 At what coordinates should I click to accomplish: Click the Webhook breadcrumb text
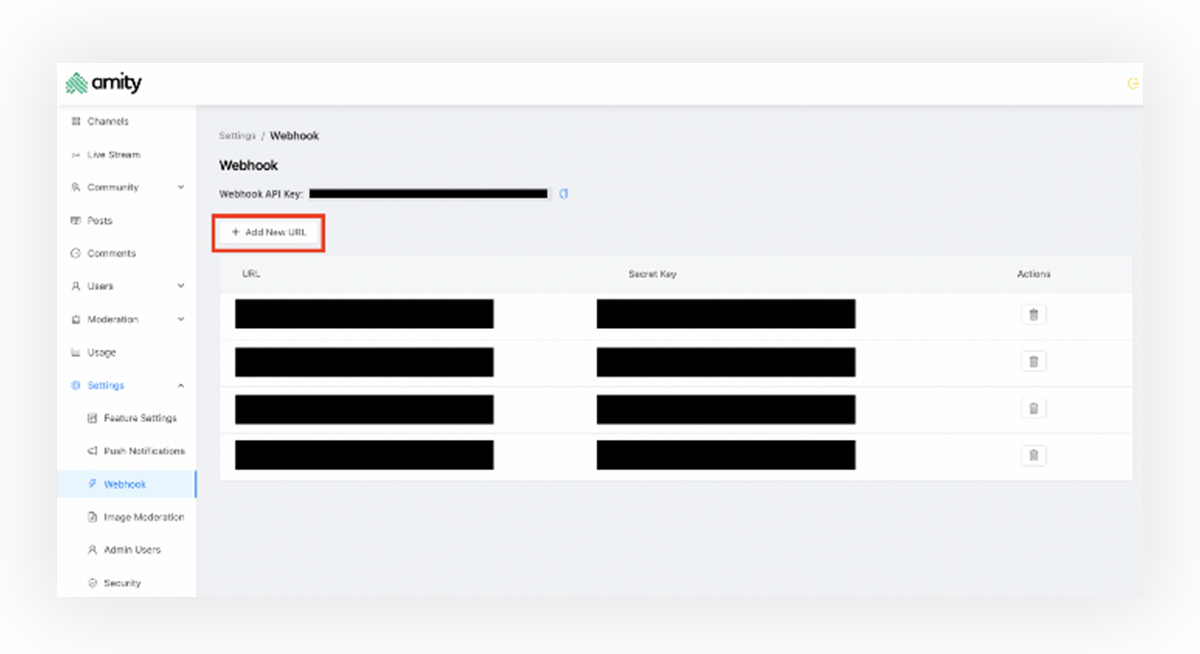click(x=295, y=136)
